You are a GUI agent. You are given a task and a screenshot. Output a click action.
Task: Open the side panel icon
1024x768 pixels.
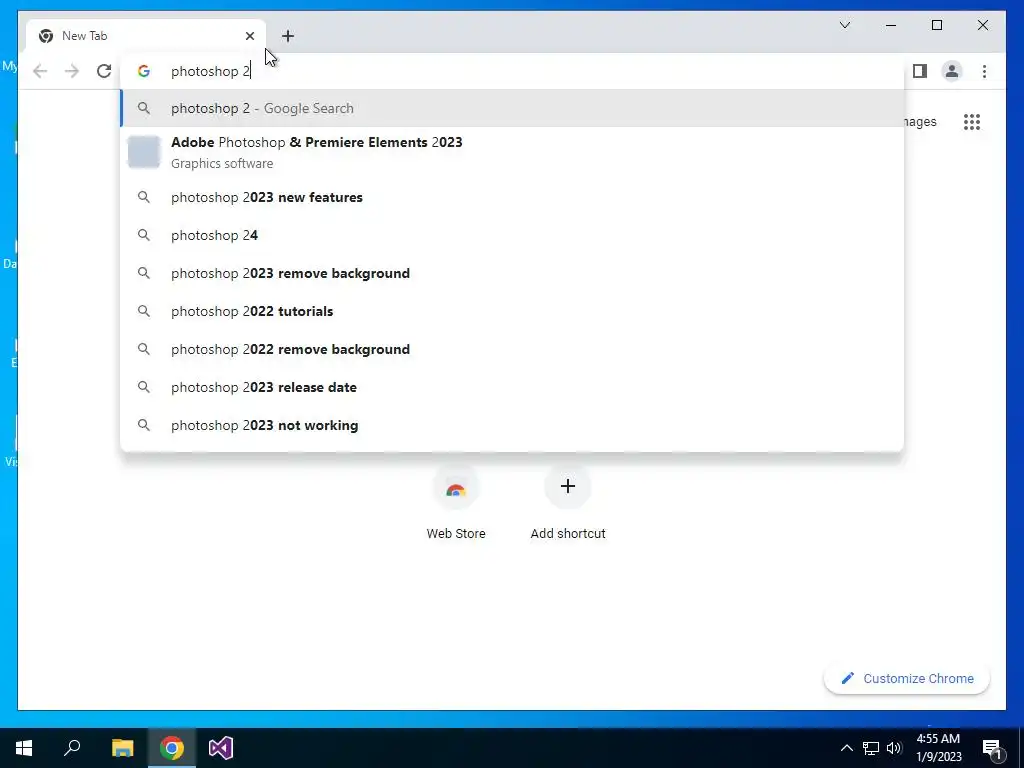920,71
